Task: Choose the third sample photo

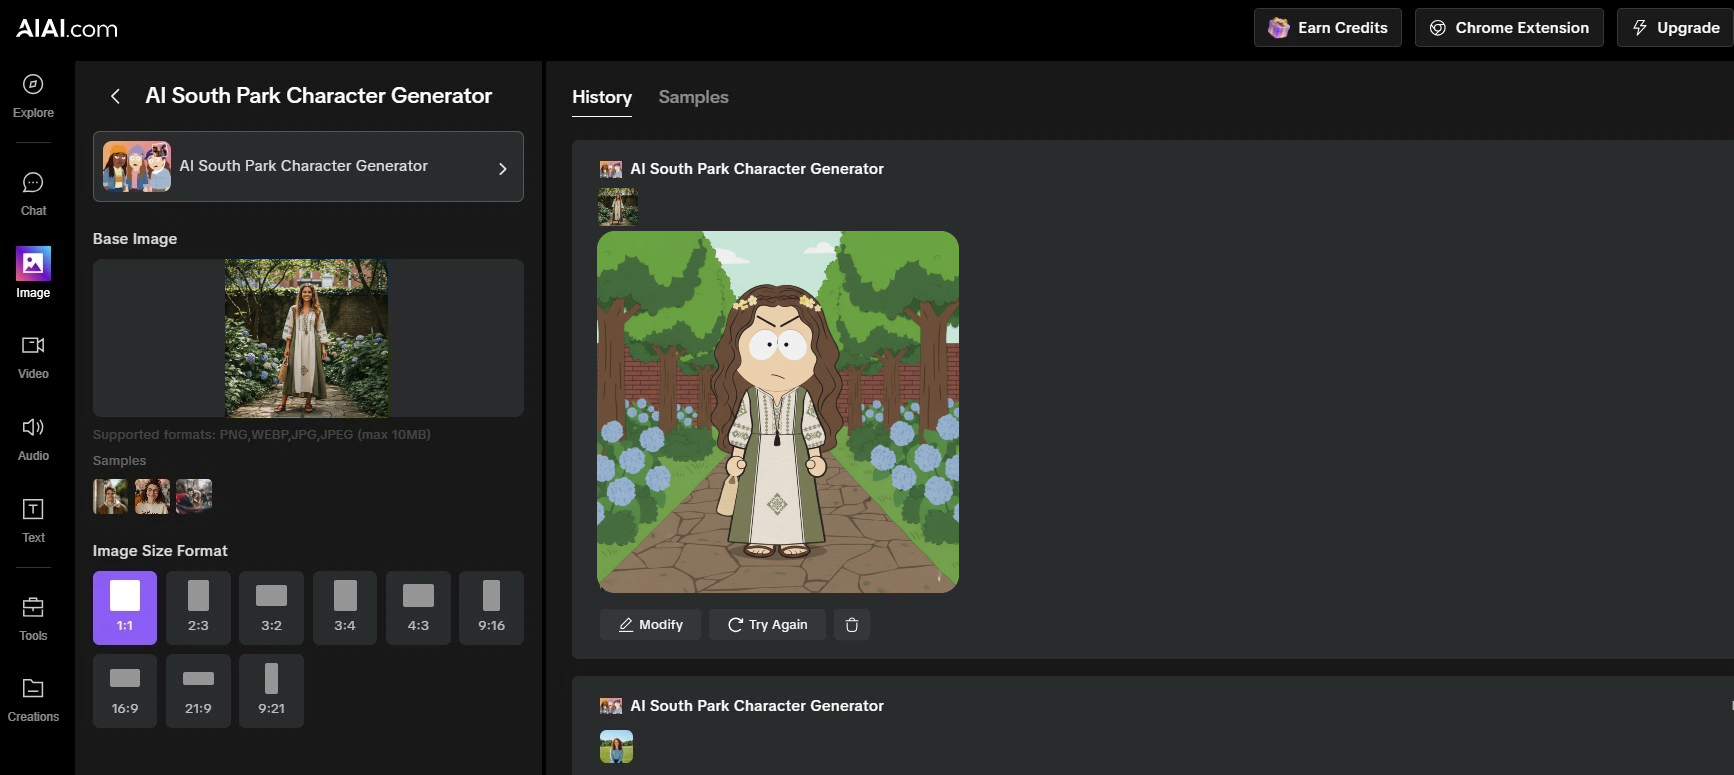Action: (194, 496)
